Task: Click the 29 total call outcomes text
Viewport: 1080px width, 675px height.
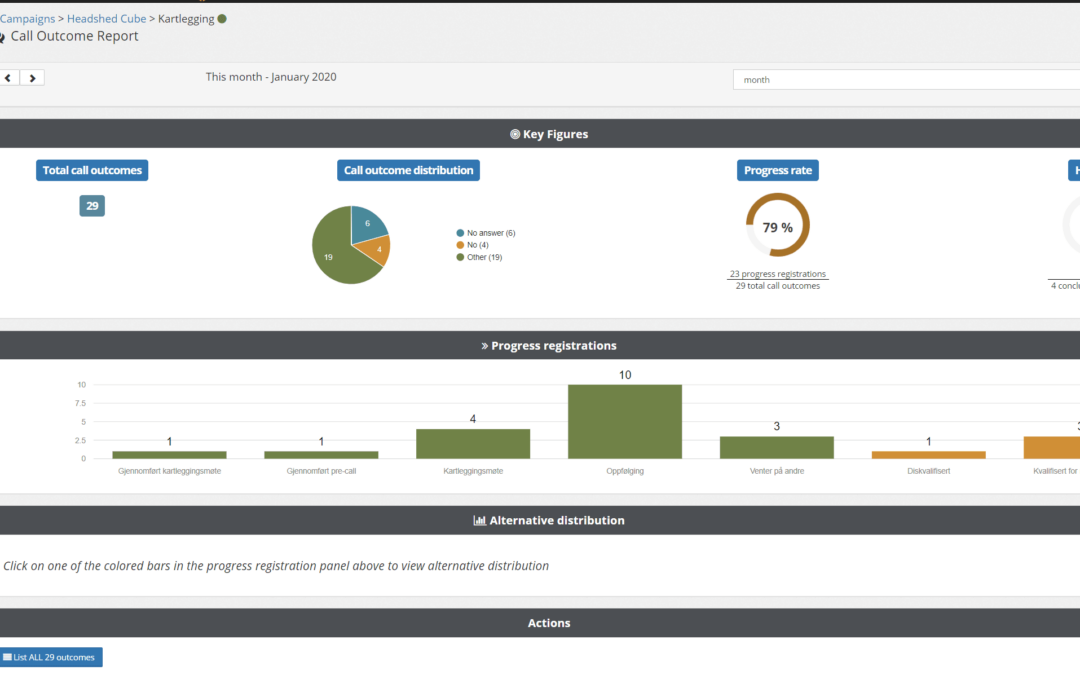Action: point(778,286)
